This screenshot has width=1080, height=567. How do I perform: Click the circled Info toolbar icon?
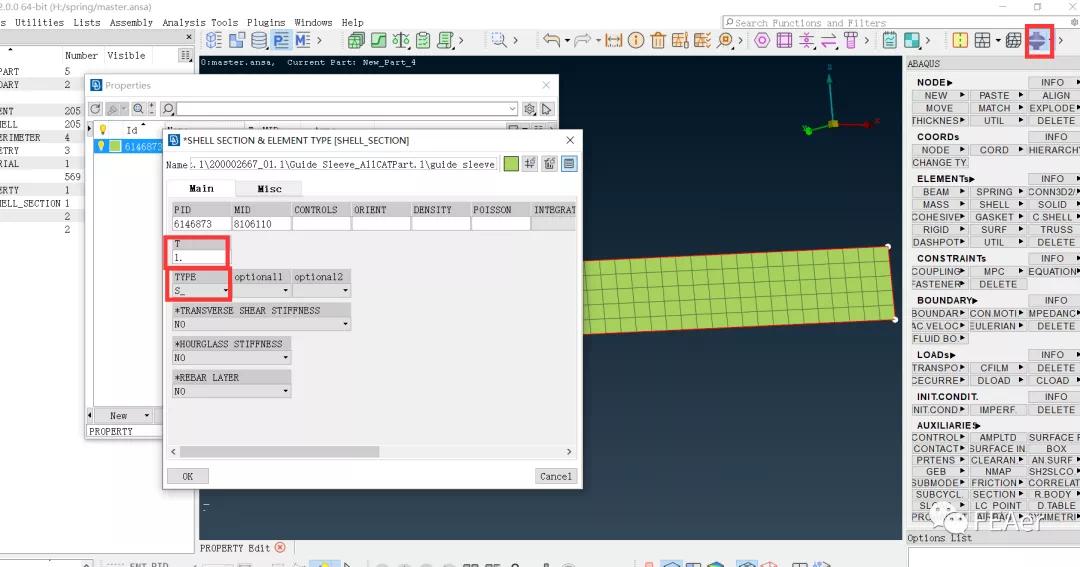[636, 40]
